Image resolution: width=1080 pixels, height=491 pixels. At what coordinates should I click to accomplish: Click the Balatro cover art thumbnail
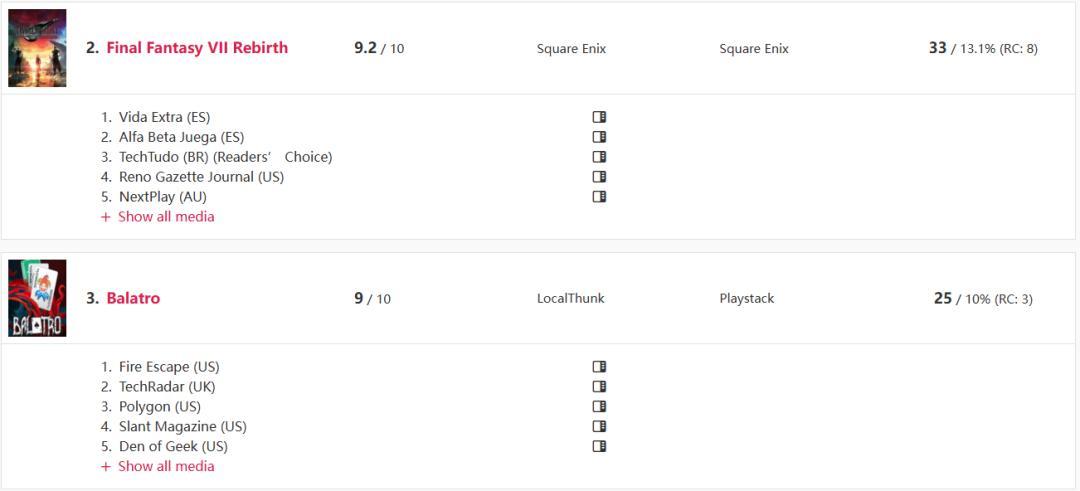[37, 298]
